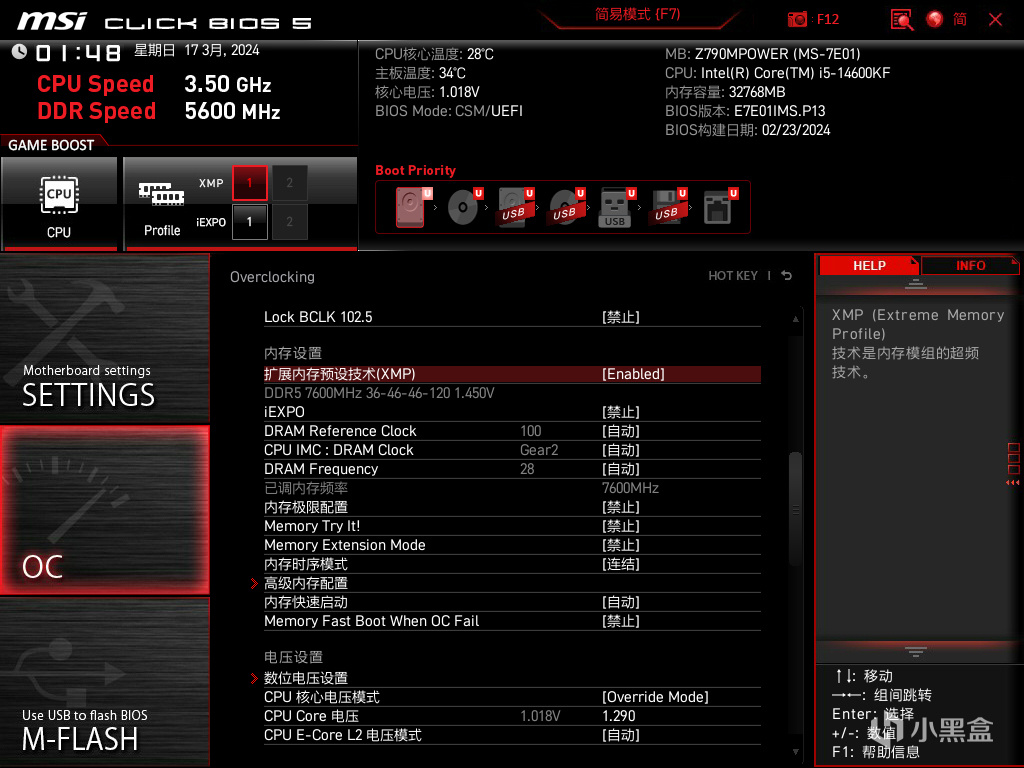This screenshot has height=768, width=1024.
Task: Open M-FLASH BIOS flashing section
Action: [x=104, y=682]
